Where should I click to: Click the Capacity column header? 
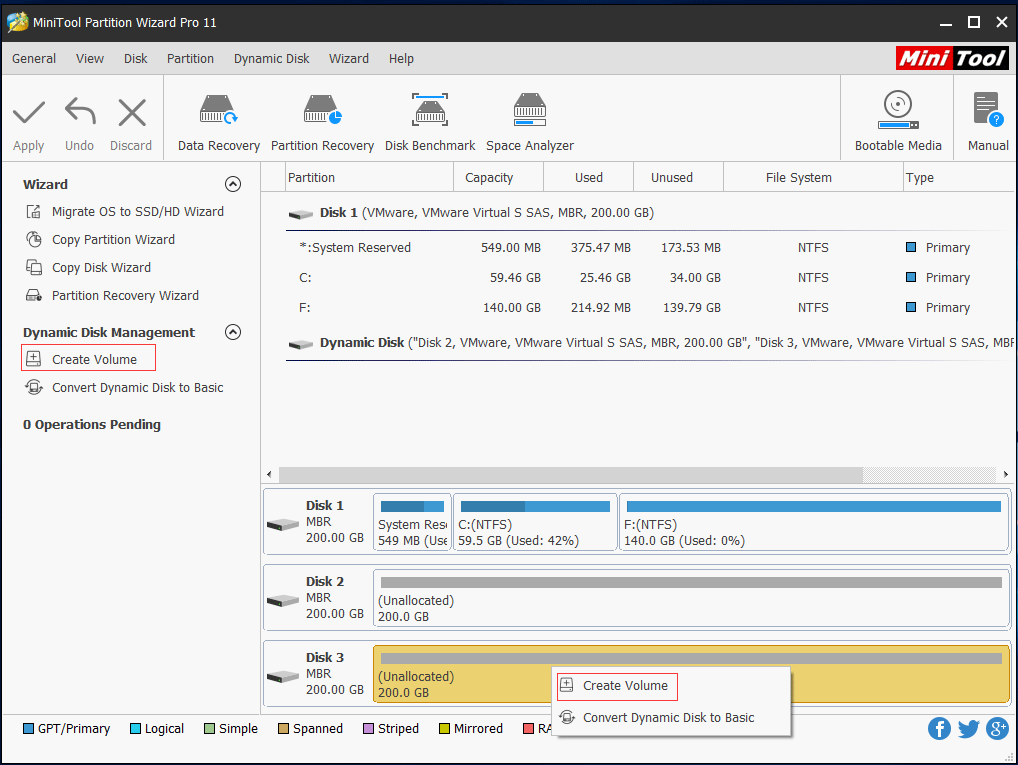498,177
